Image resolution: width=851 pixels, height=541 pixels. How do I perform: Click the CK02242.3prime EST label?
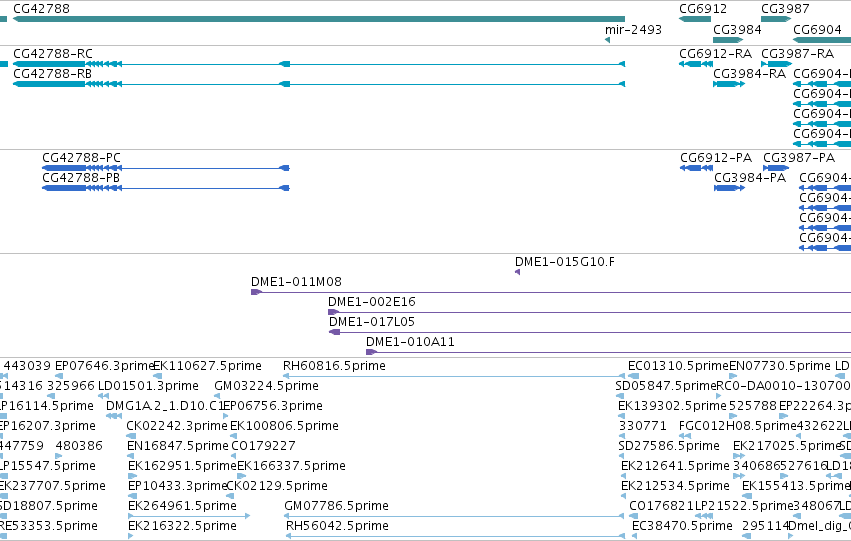click(x=177, y=426)
